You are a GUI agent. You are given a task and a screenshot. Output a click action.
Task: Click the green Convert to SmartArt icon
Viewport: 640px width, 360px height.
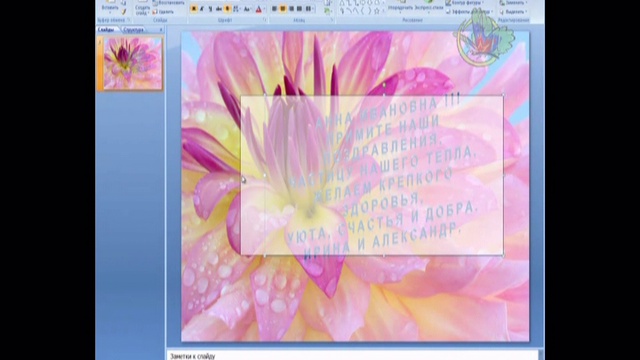point(327,11)
